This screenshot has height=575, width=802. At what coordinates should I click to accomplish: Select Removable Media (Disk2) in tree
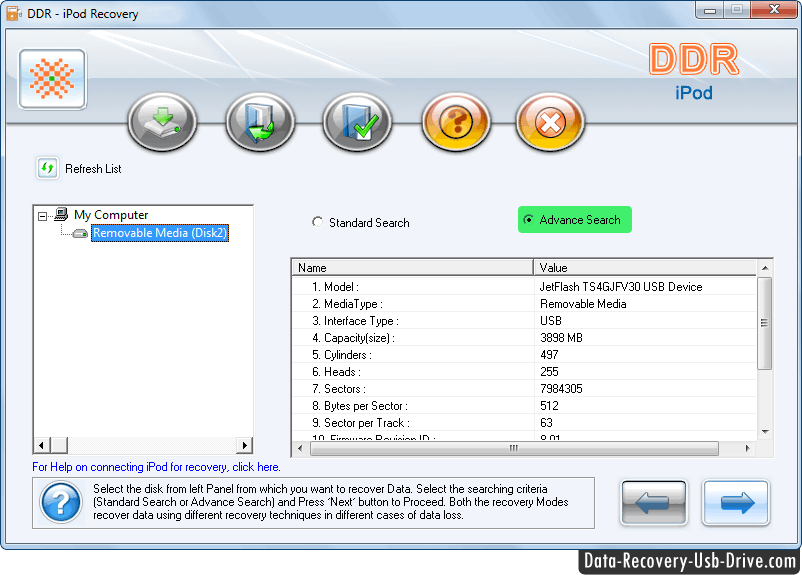coord(160,233)
